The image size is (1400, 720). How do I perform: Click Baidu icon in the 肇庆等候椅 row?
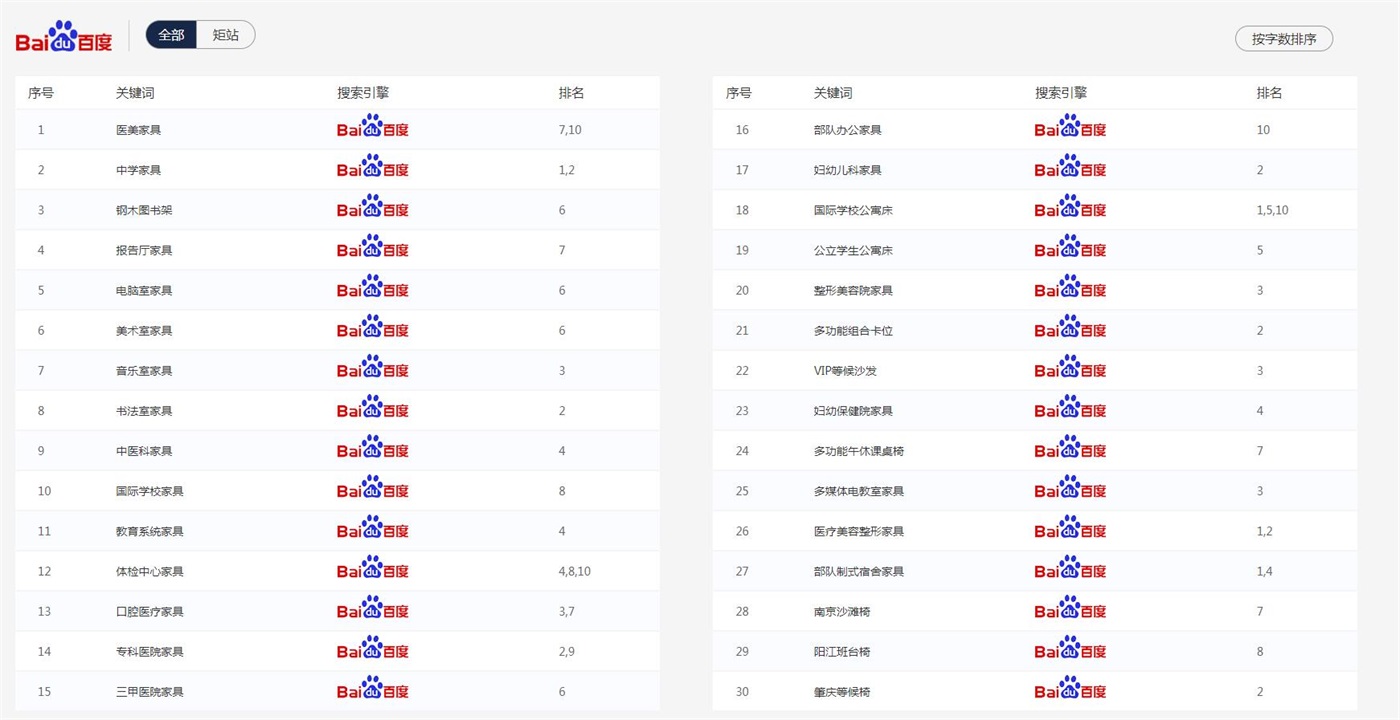(1070, 691)
